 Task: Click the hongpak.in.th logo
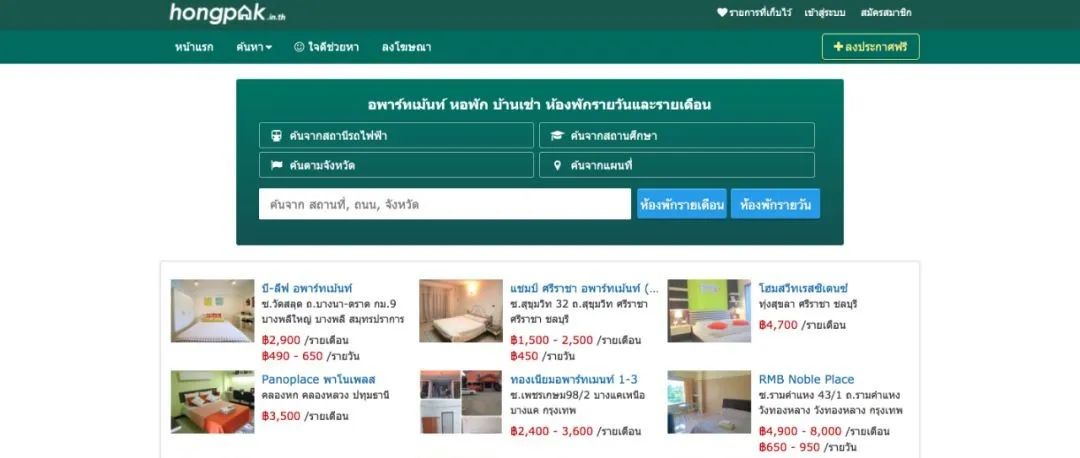[227, 13]
